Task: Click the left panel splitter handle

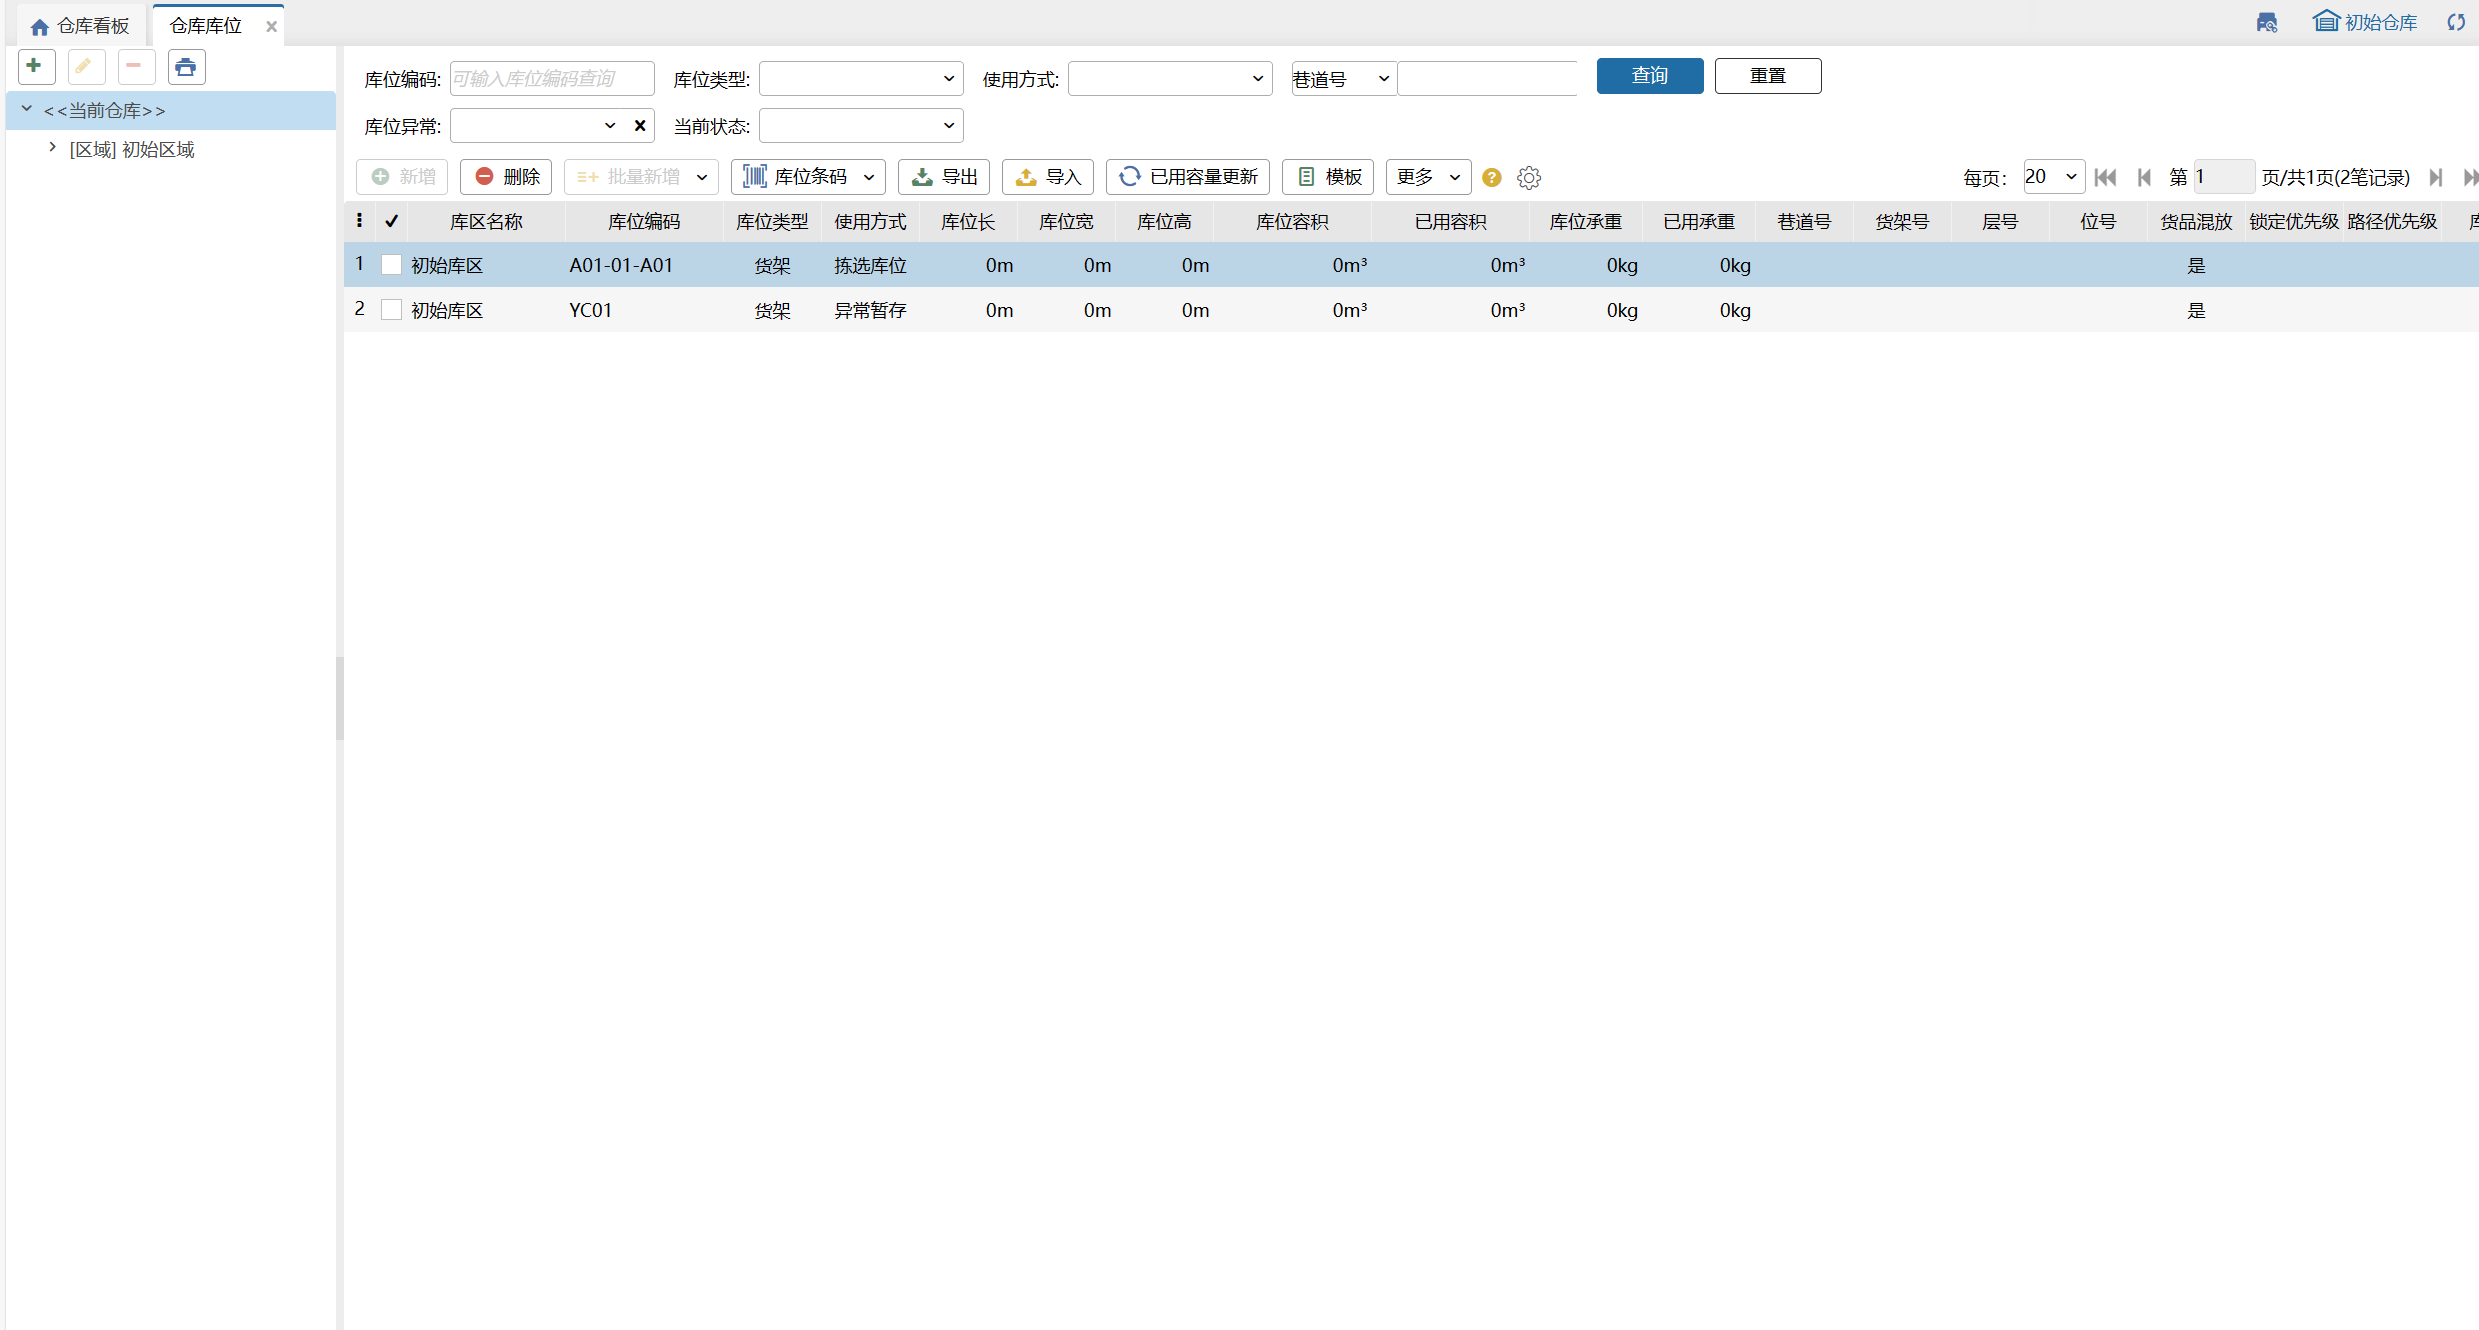Action: [340, 698]
